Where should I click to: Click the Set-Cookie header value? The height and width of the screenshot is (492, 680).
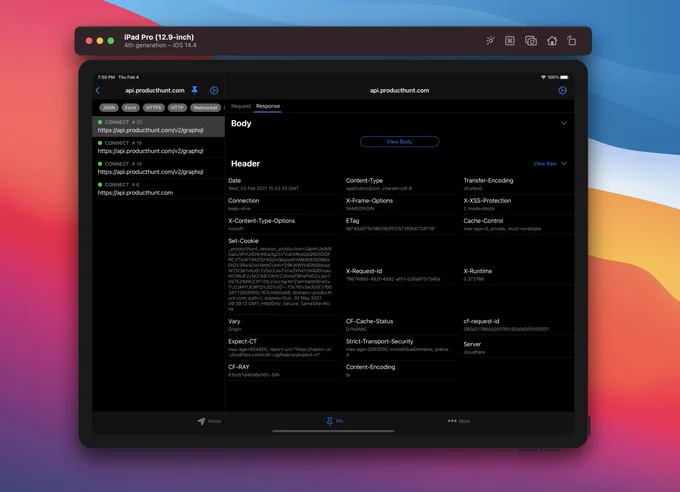(280, 279)
